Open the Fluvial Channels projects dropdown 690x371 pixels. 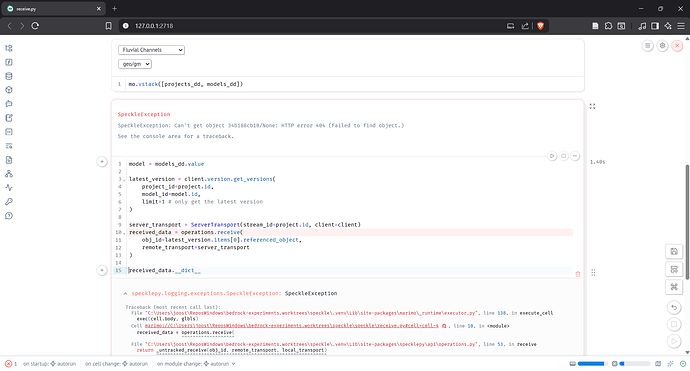pos(151,50)
